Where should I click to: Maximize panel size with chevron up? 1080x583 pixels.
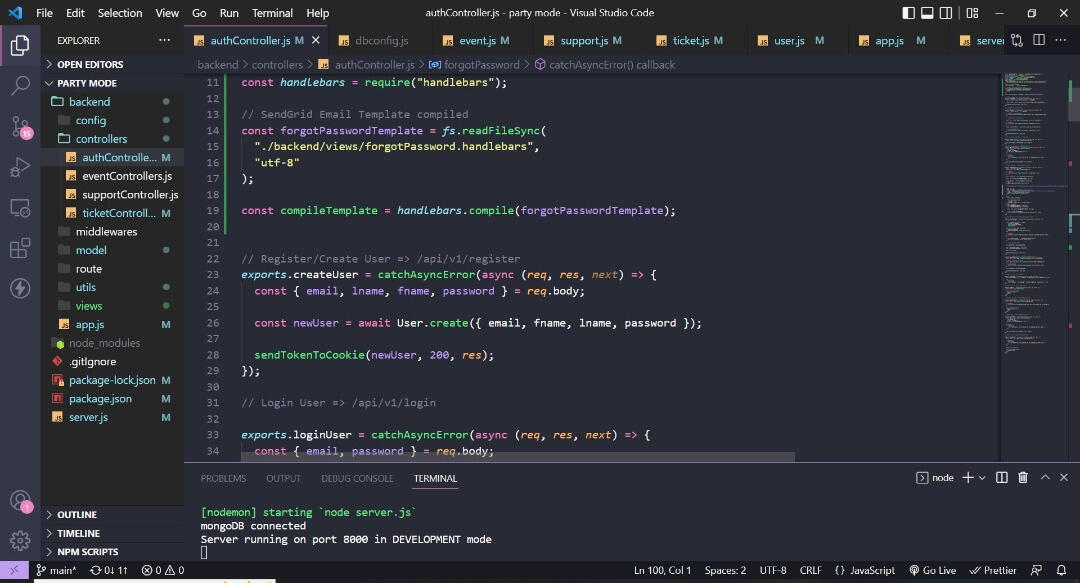coord(1044,478)
